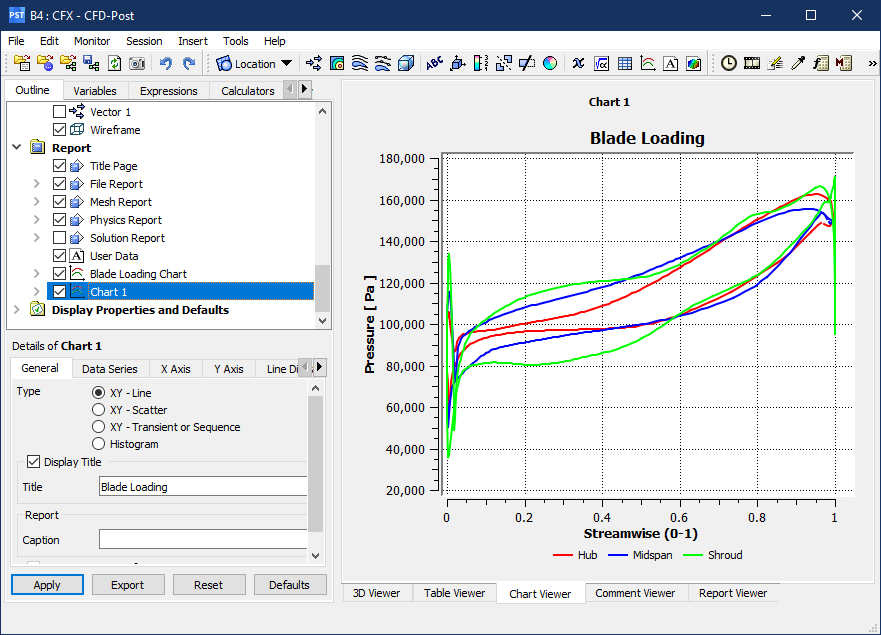
Task: Open the Timestep Selector clock icon
Action: click(729, 63)
